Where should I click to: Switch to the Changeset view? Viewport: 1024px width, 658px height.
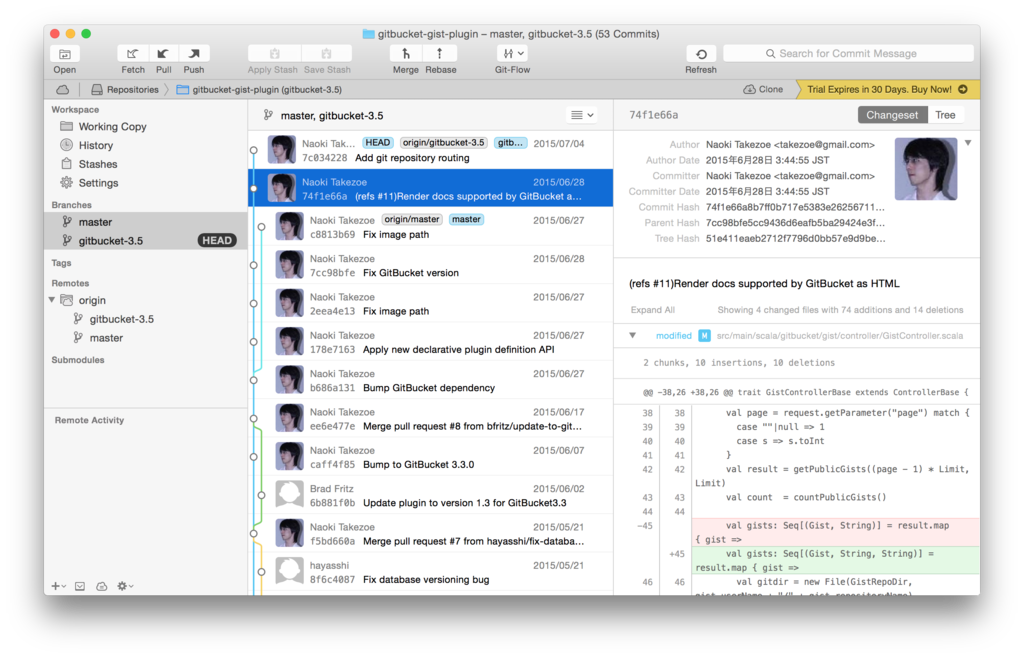(x=891, y=115)
